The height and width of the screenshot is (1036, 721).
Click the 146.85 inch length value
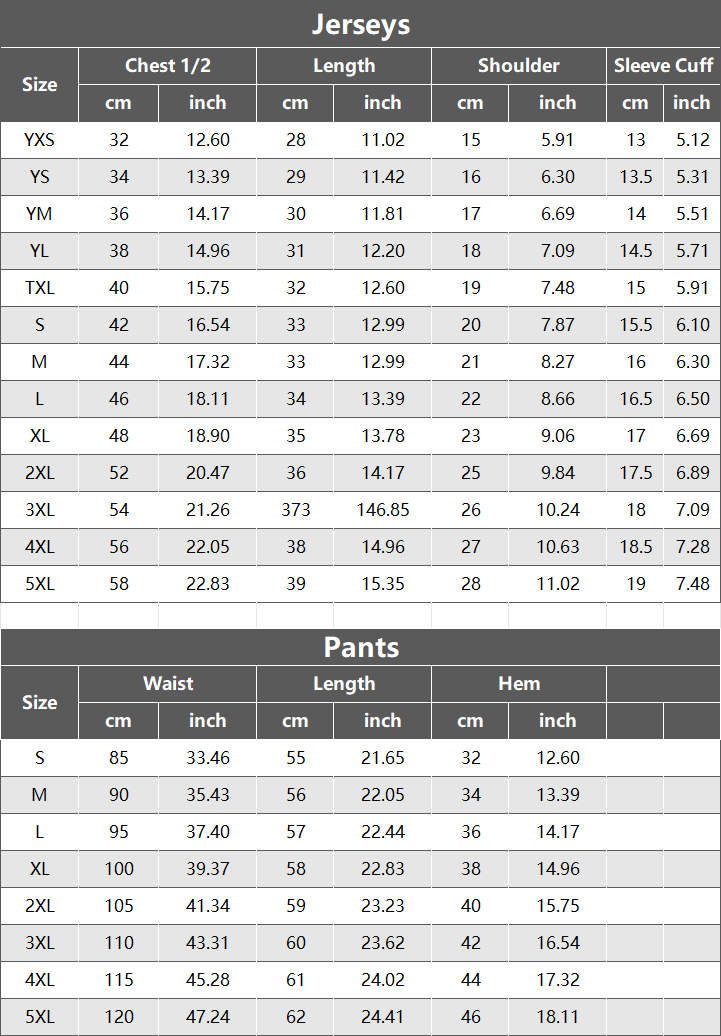click(x=382, y=510)
